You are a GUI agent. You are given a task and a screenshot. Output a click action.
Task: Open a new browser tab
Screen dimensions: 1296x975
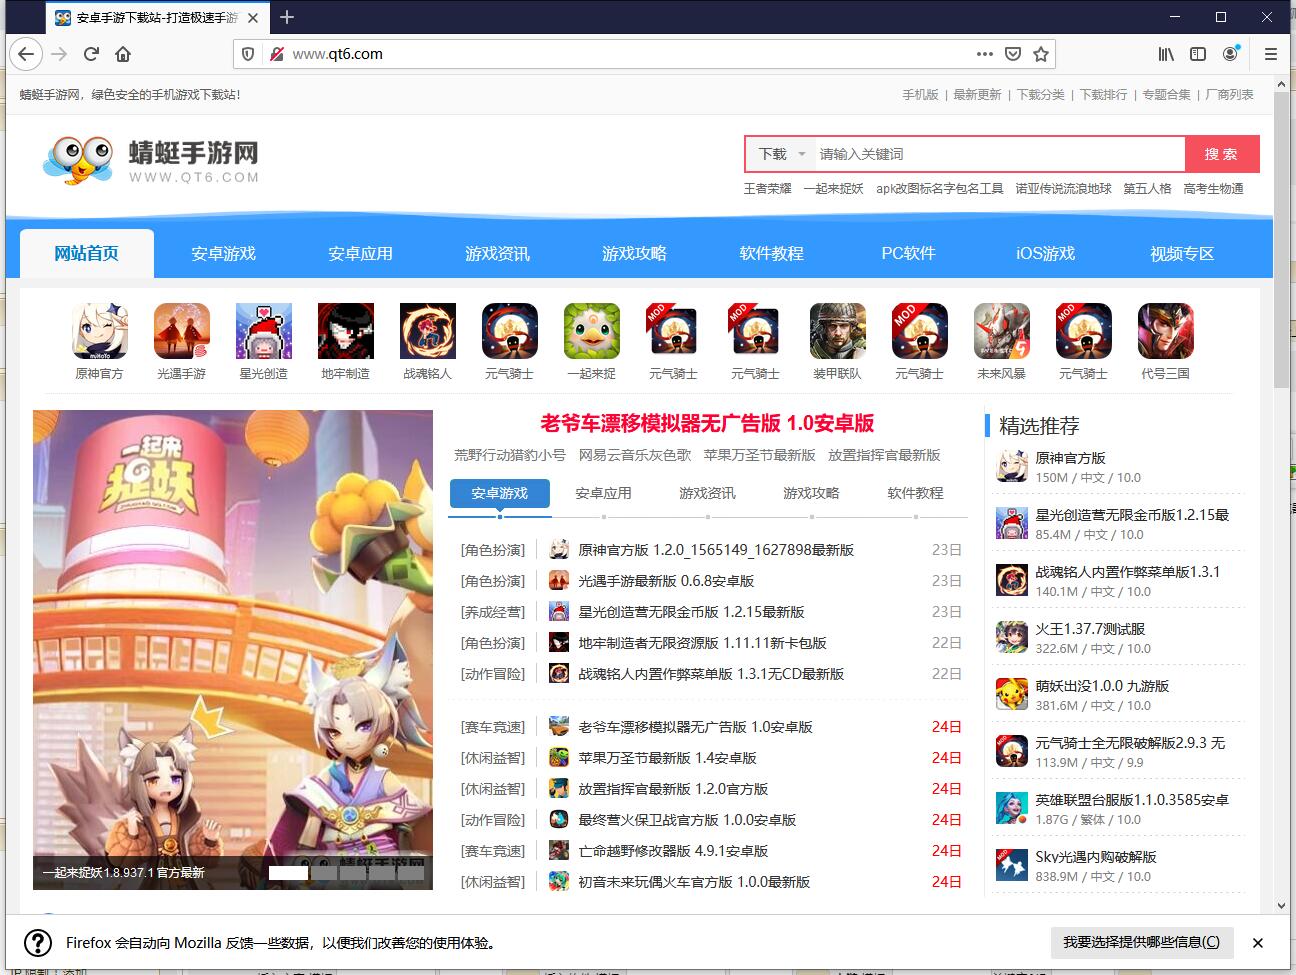point(287,17)
